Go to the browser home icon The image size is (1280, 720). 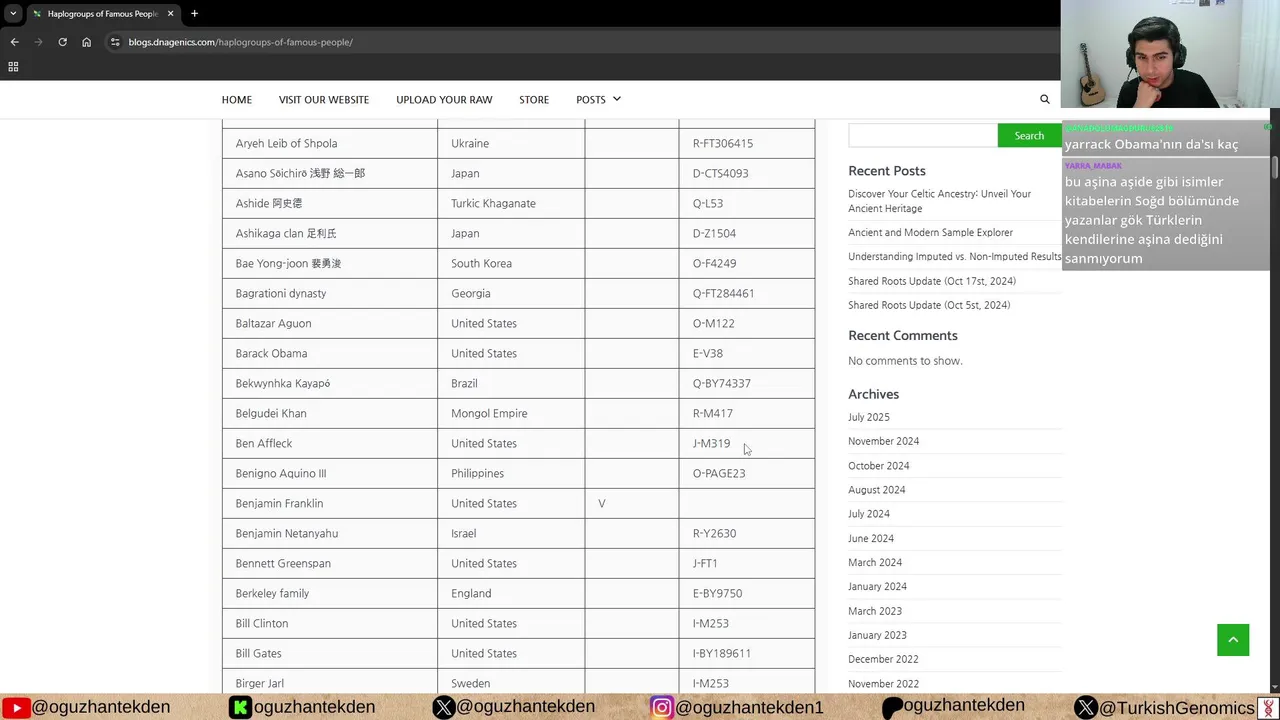(86, 42)
